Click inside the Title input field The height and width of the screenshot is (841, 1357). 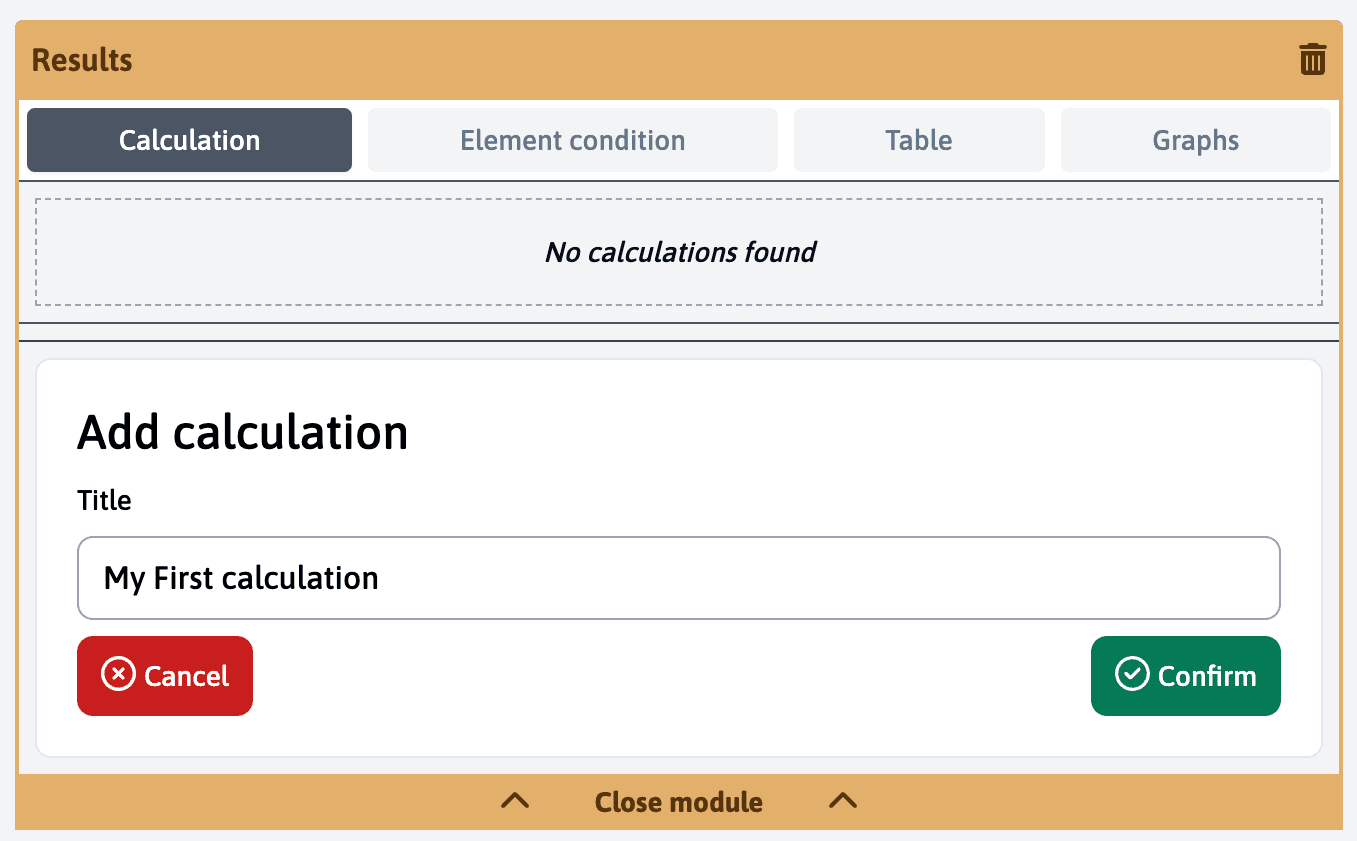pos(678,578)
